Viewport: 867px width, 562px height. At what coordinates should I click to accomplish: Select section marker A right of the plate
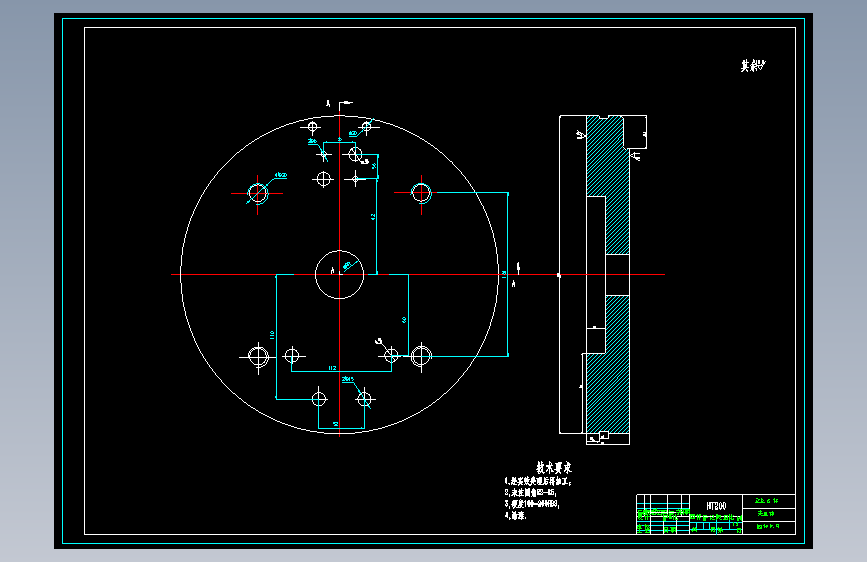(514, 284)
